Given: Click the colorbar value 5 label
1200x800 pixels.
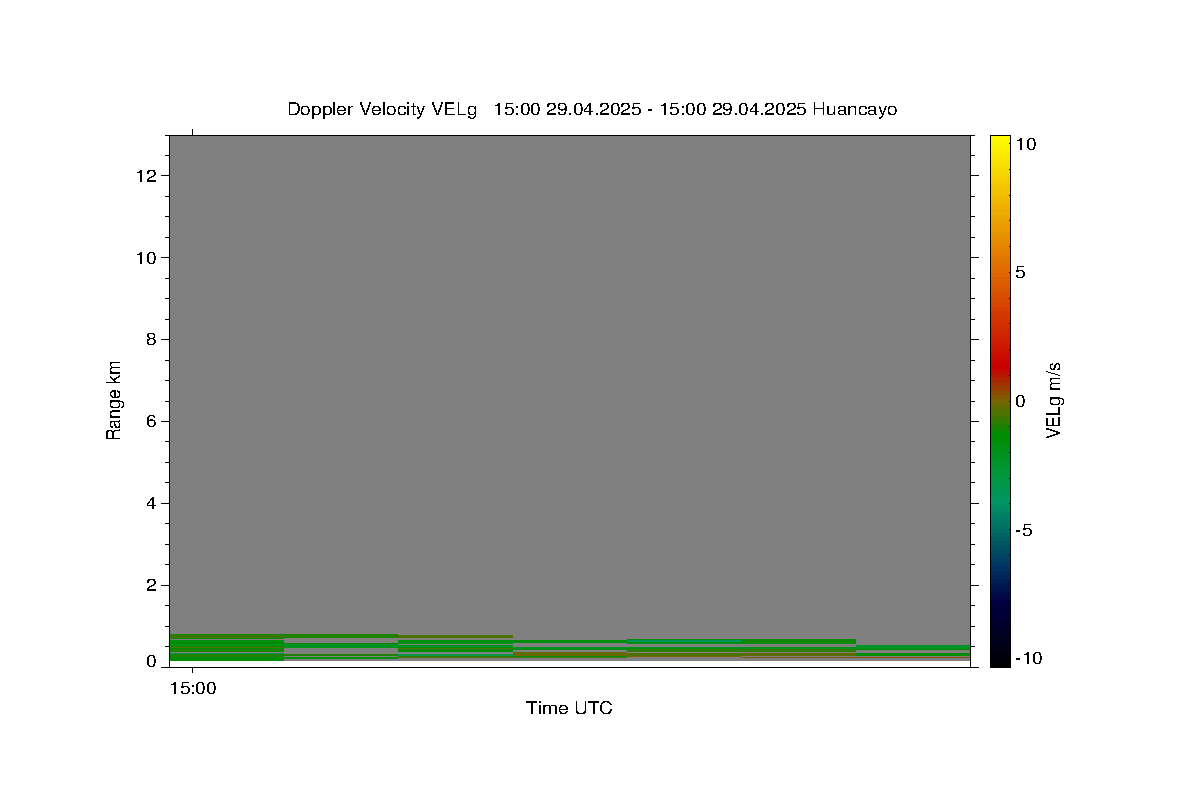Looking at the screenshot, I should click(1020, 272).
